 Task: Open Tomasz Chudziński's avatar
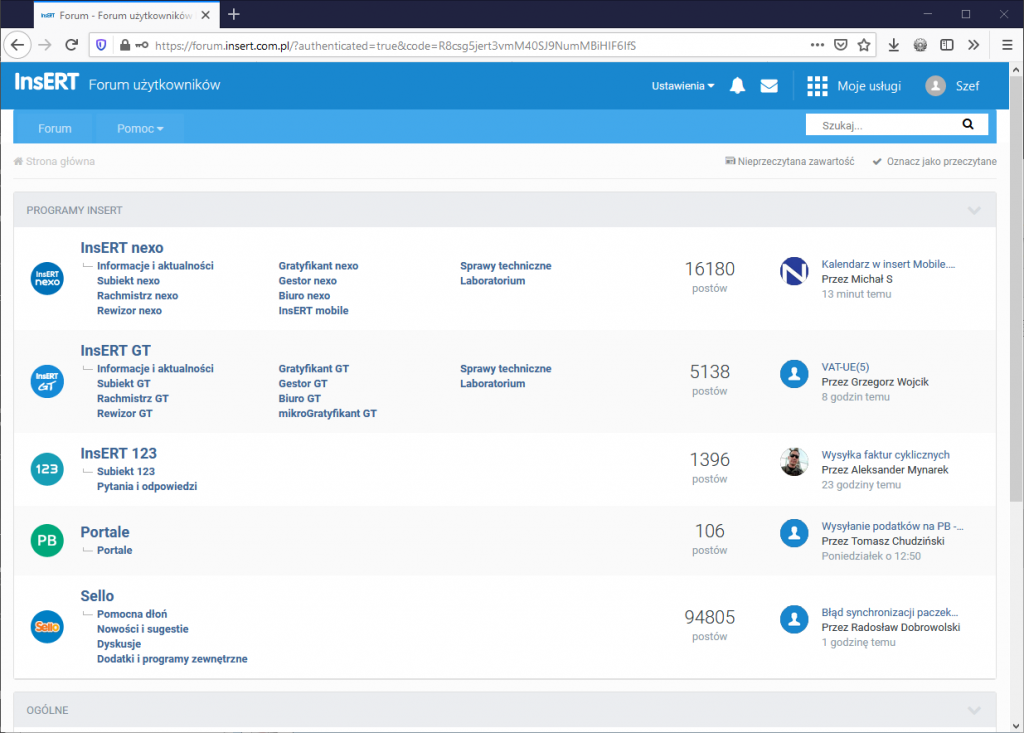(x=794, y=533)
